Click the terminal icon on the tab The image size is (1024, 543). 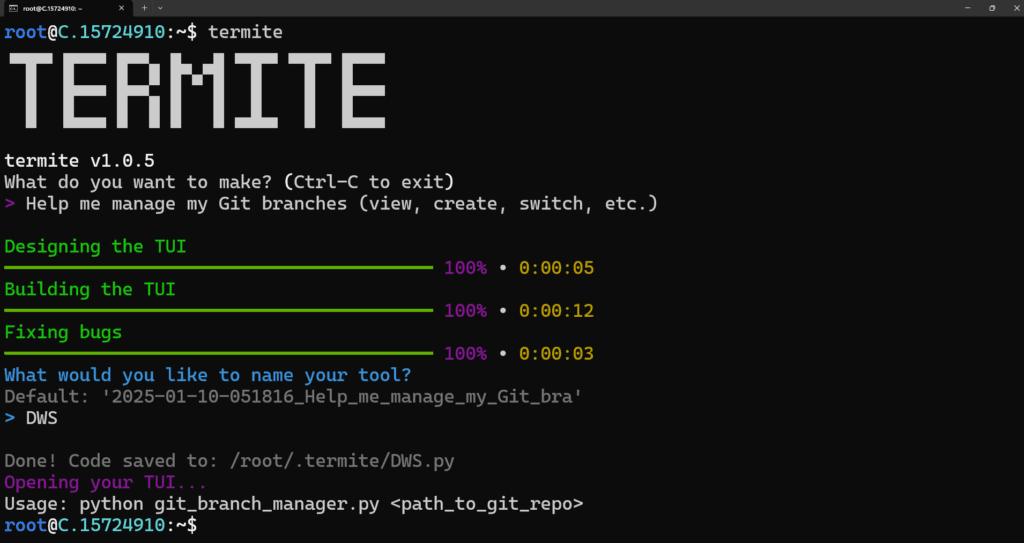[x=11, y=8]
